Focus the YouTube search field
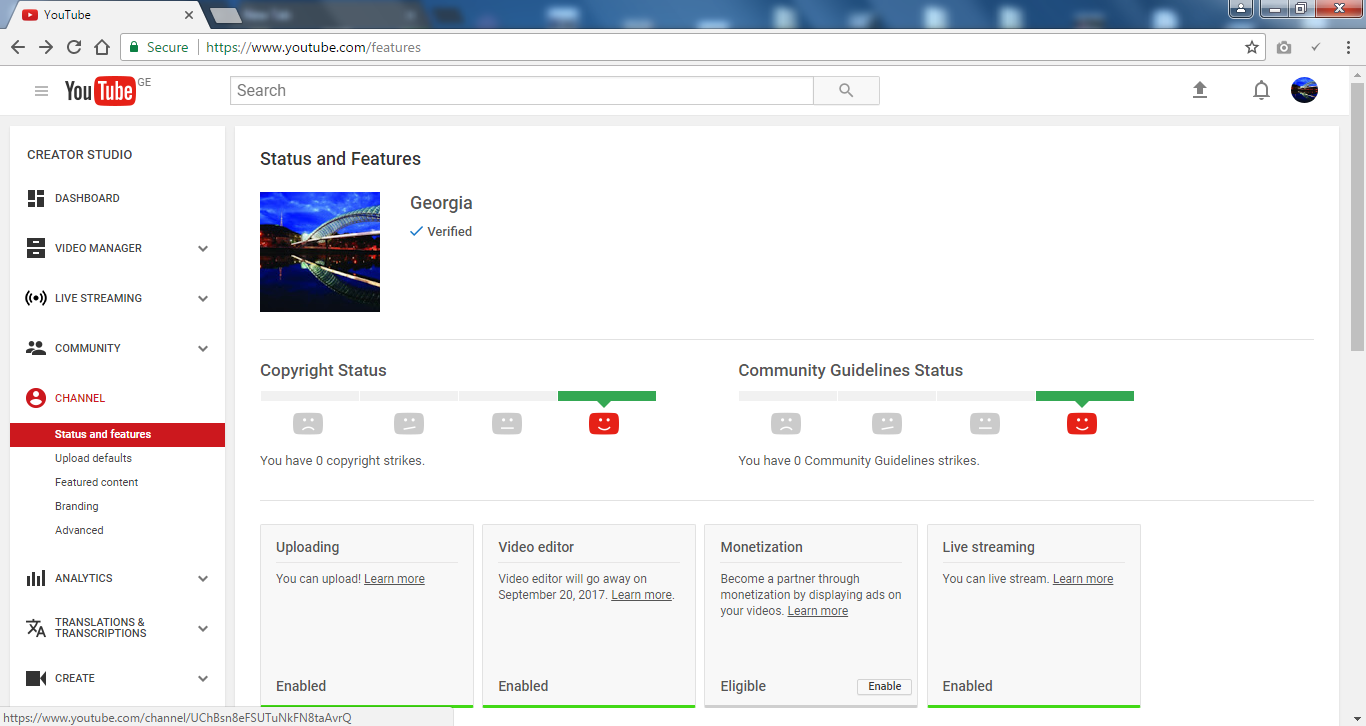This screenshot has width=1366, height=726. [x=522, y=91]
